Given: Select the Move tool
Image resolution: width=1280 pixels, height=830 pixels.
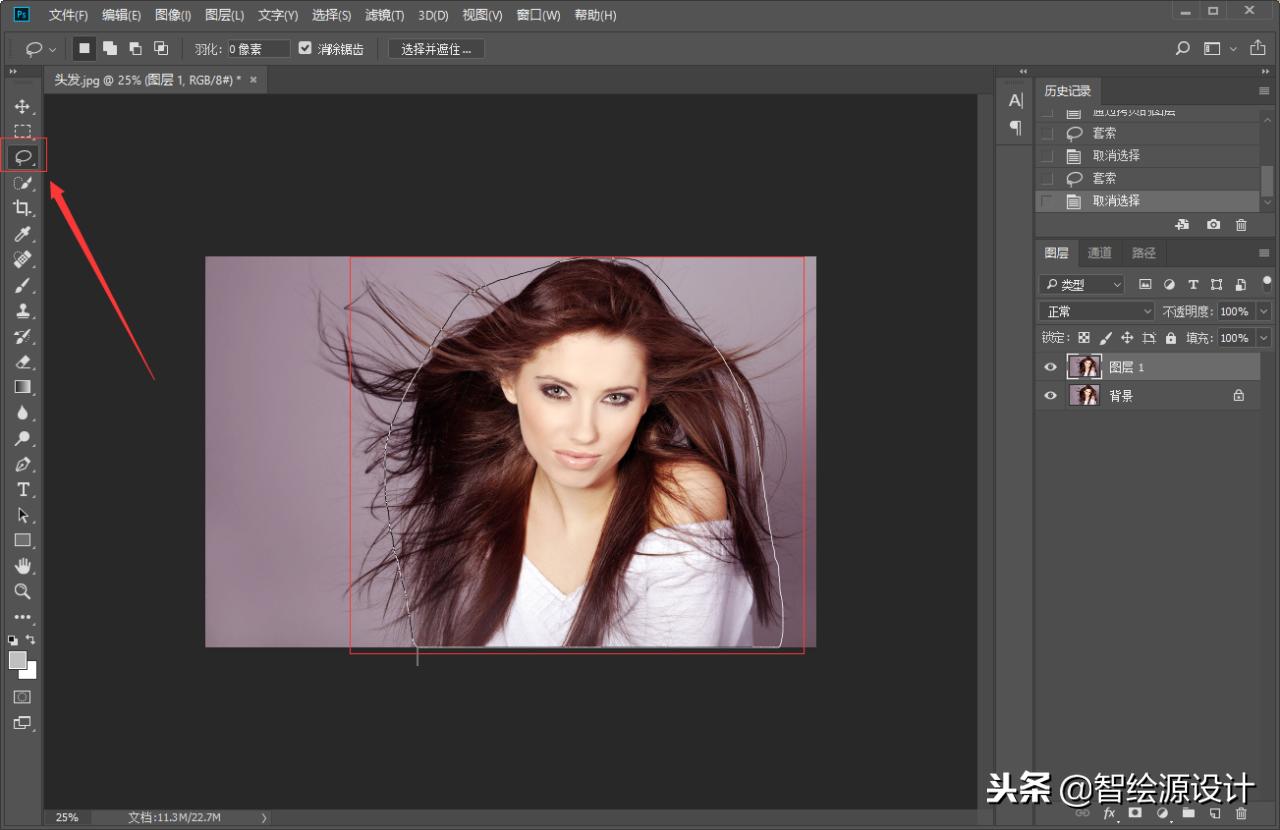Looking at the screenshot, I should [x=22, y=106].
